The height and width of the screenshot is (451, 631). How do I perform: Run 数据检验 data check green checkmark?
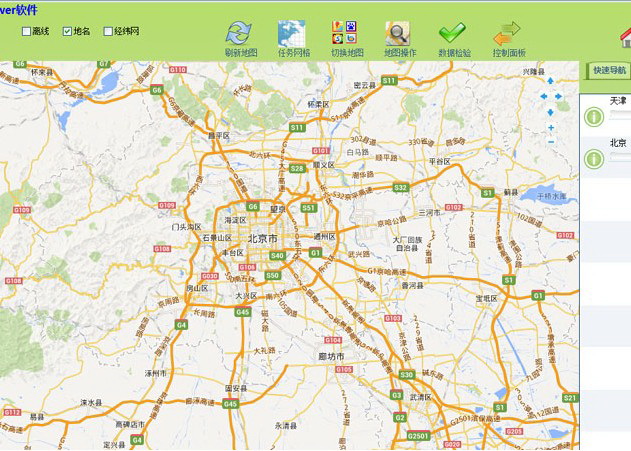click(x=452, y=33)
